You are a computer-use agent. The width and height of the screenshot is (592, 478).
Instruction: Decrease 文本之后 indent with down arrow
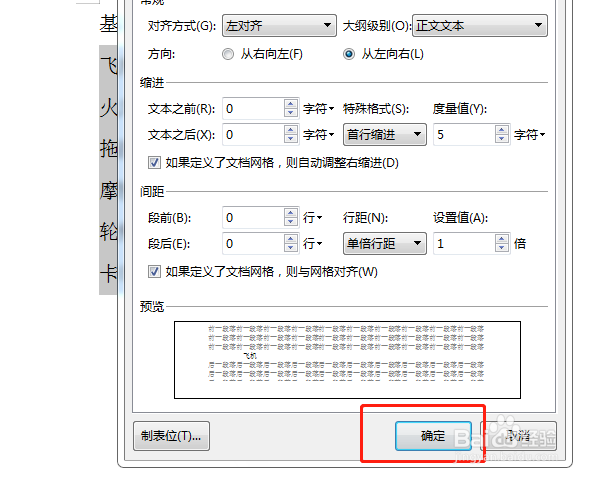tap(290, 139)
